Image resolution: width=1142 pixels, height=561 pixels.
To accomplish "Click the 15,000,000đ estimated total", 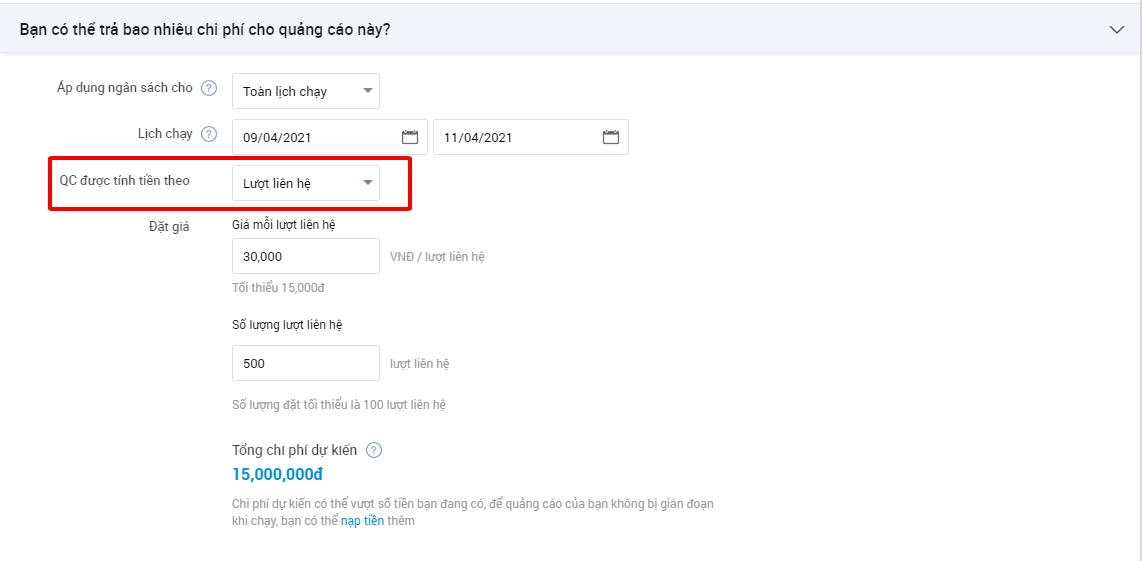I will [277, 474].
